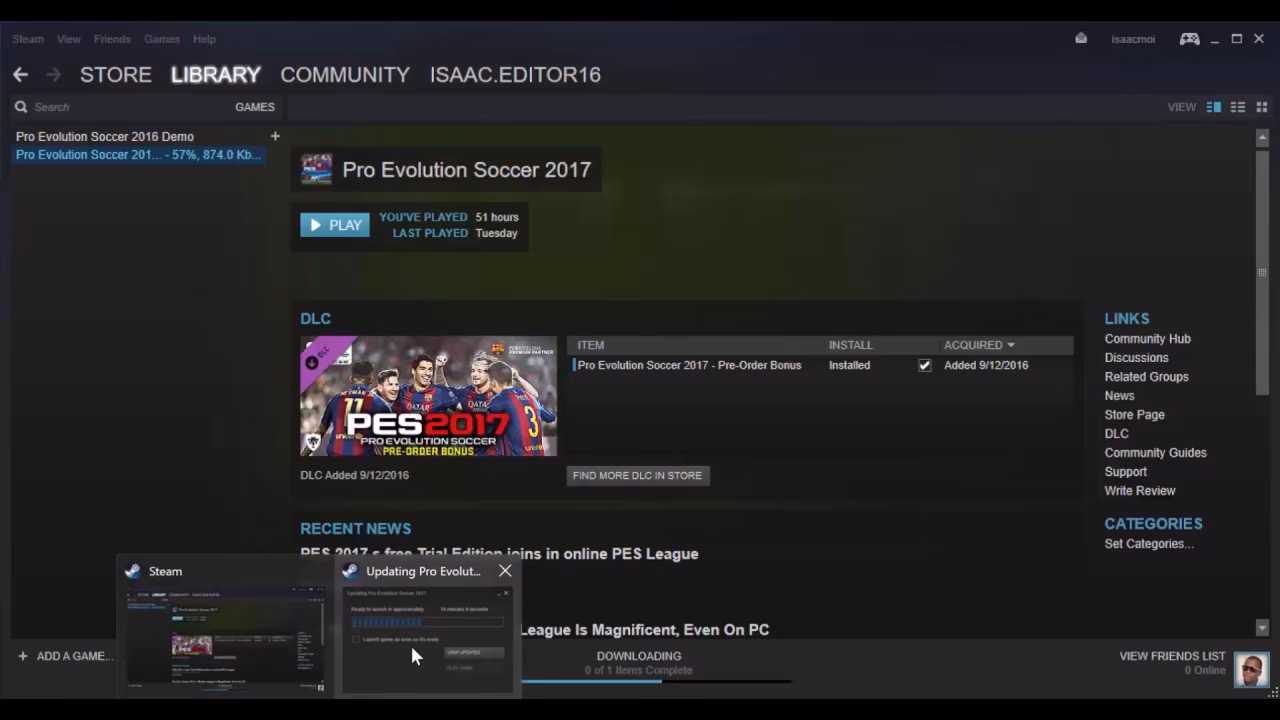
Task: Click plus icon beside PES 2016 Demo
Action: (275, 136)
